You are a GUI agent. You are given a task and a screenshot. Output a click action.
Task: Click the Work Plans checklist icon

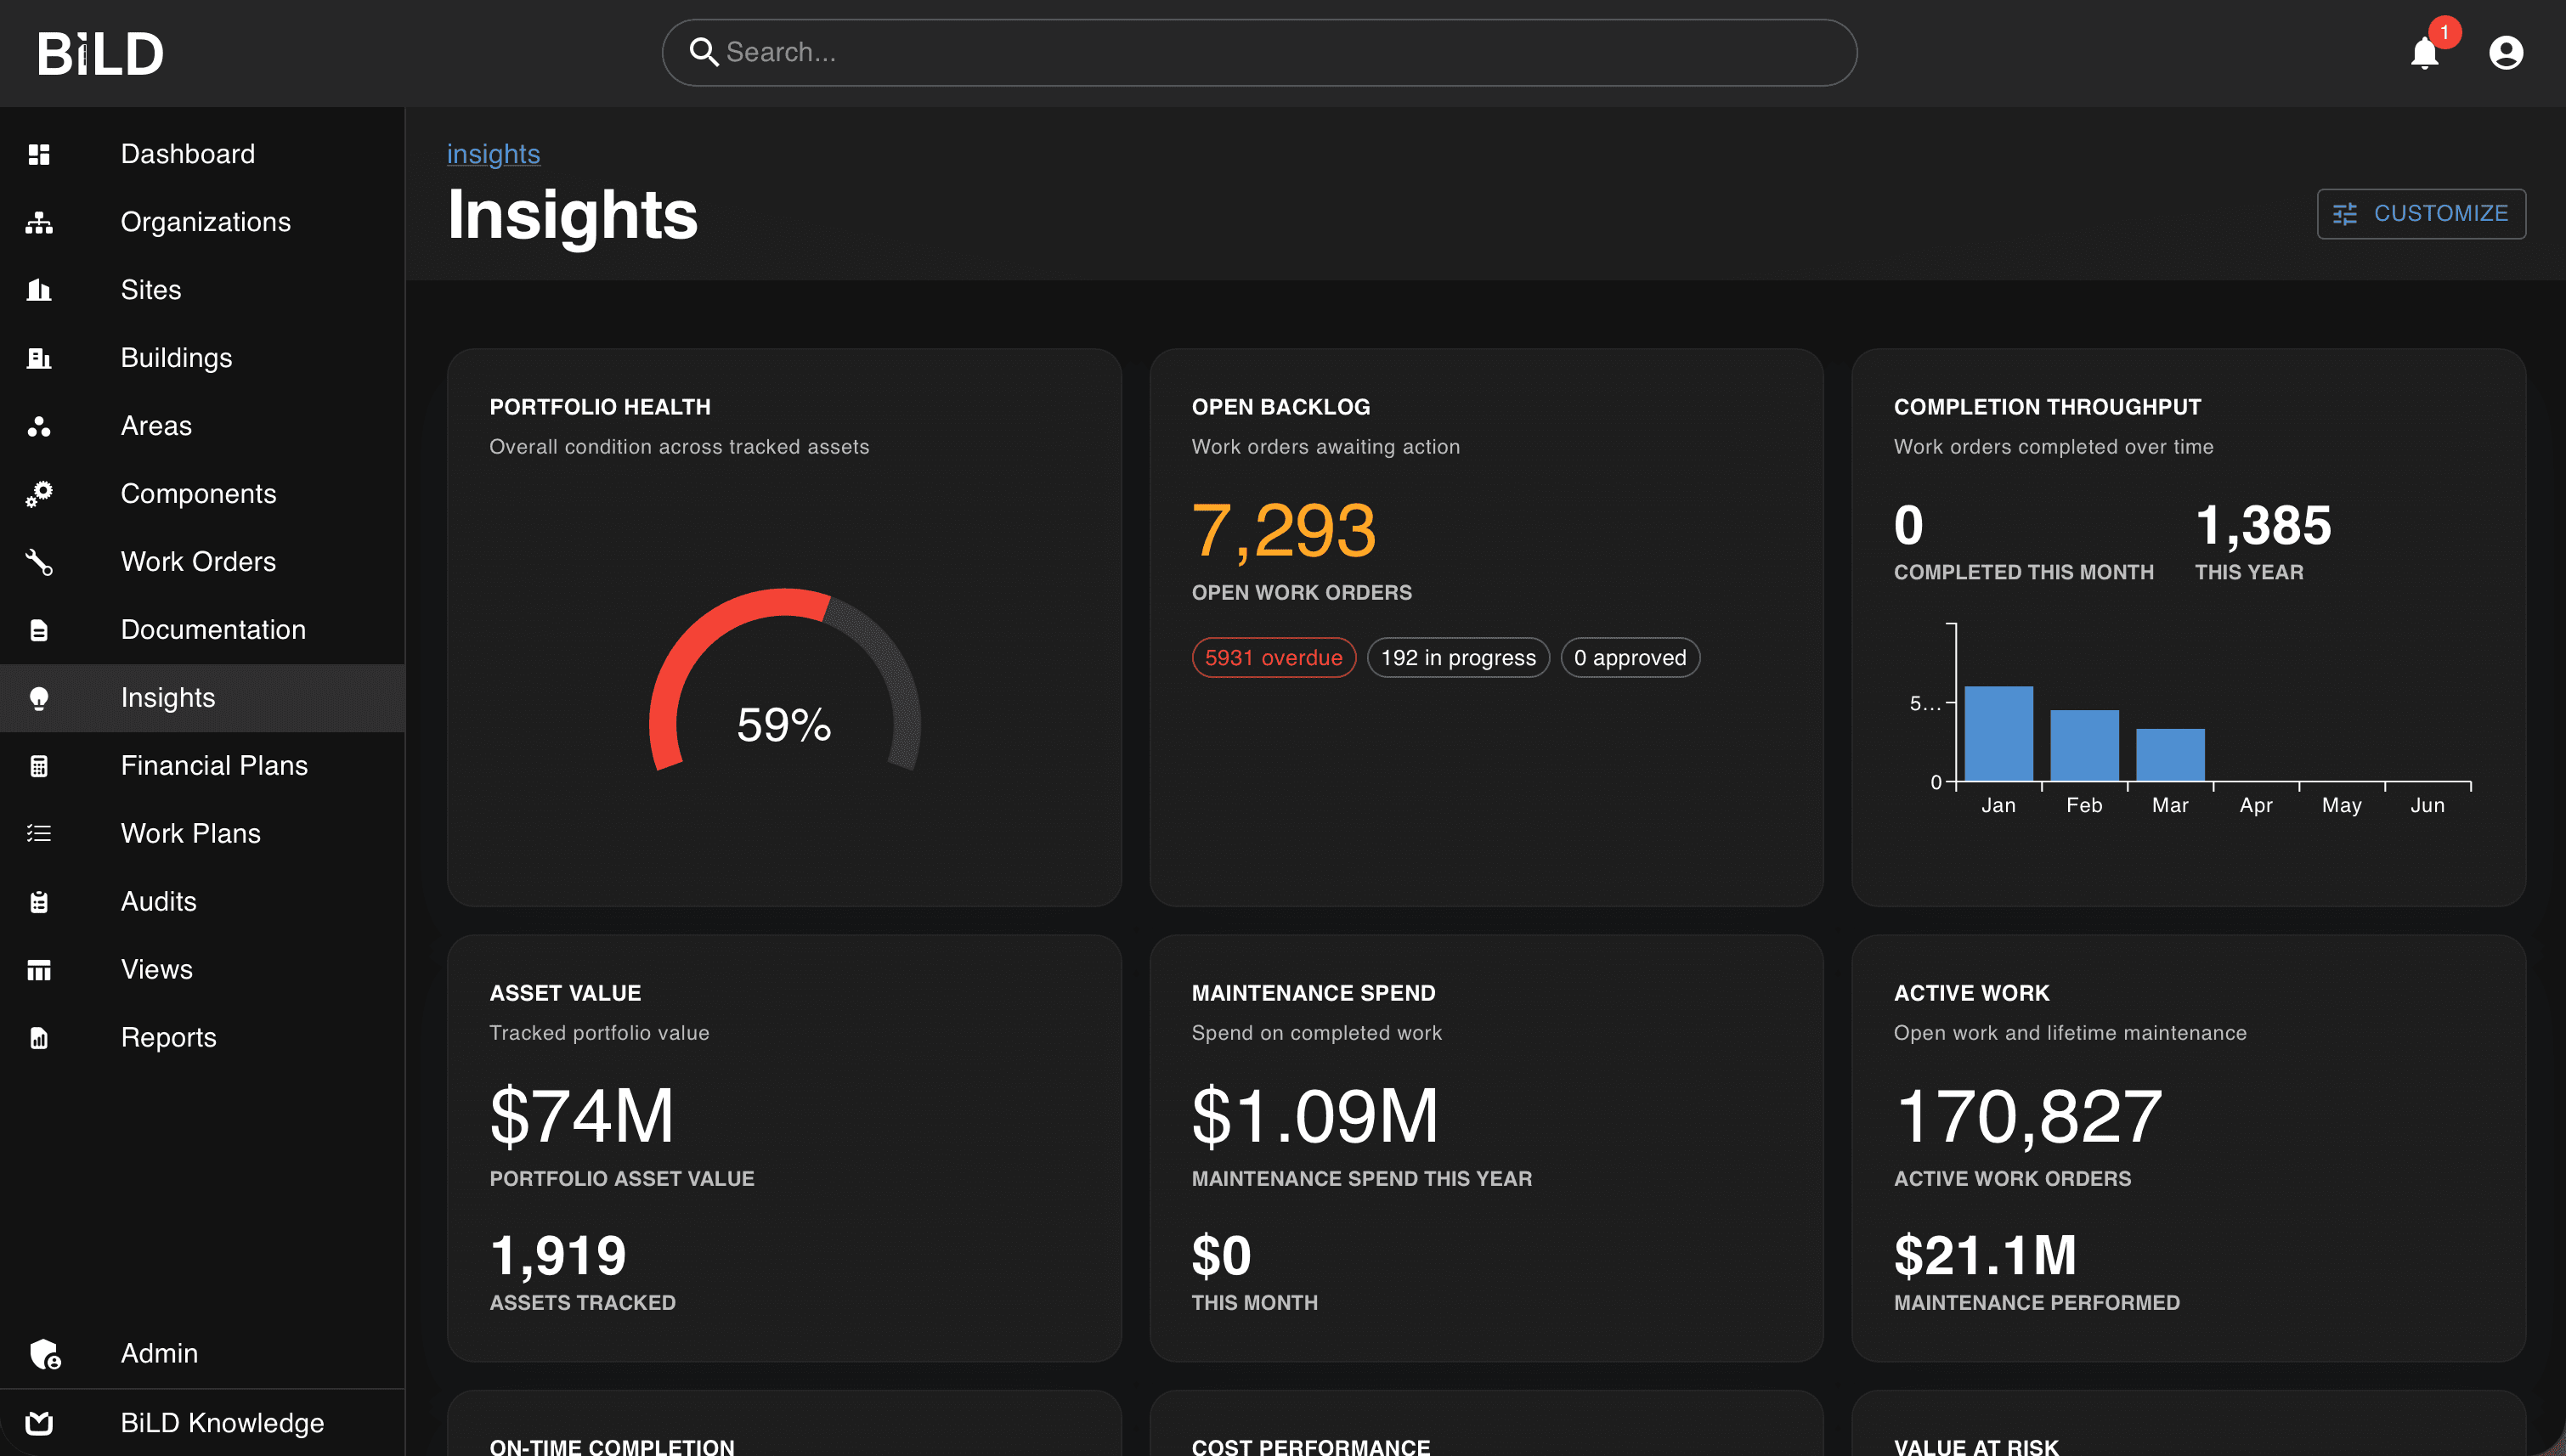[x=39, y=834]
